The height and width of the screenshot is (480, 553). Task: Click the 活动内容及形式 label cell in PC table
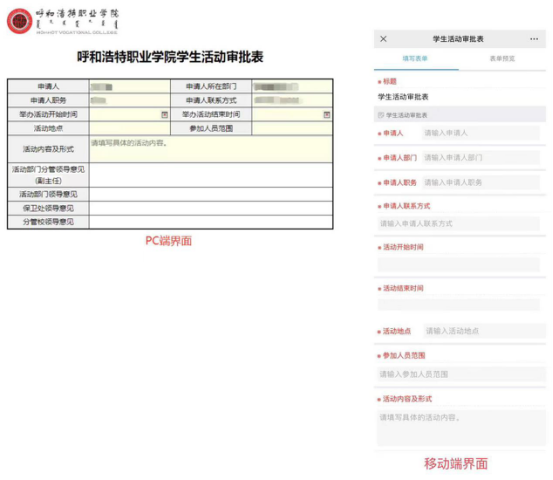tap(48, 149)
